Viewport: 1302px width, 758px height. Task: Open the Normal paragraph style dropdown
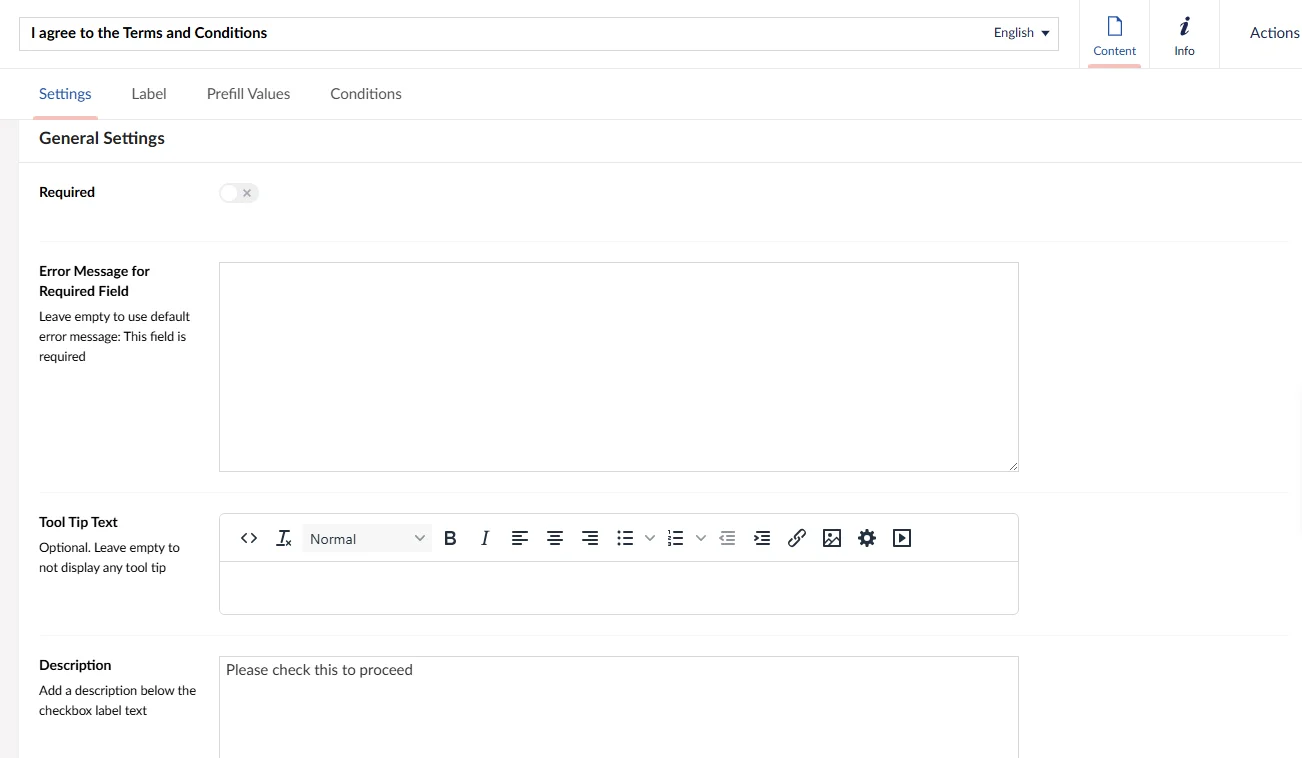367,538
